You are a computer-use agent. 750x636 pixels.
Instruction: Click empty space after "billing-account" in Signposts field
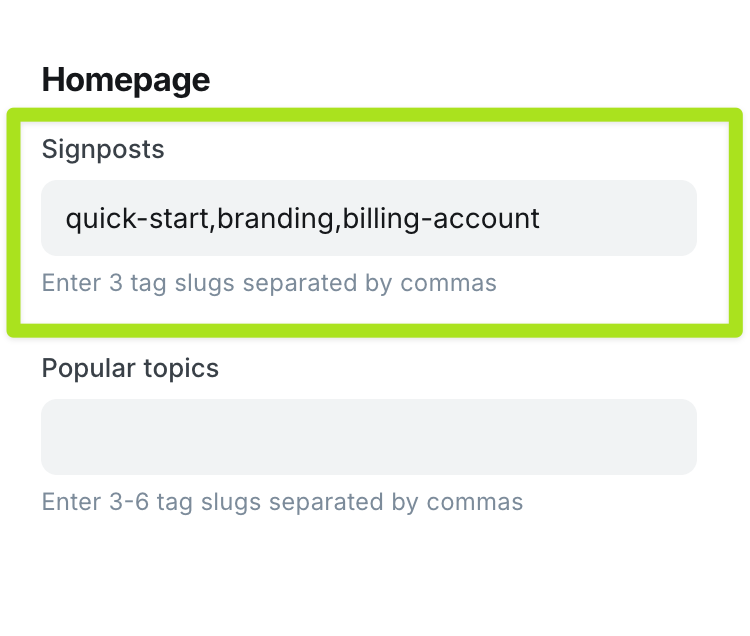pyautogui.click(x=615, y=218)
